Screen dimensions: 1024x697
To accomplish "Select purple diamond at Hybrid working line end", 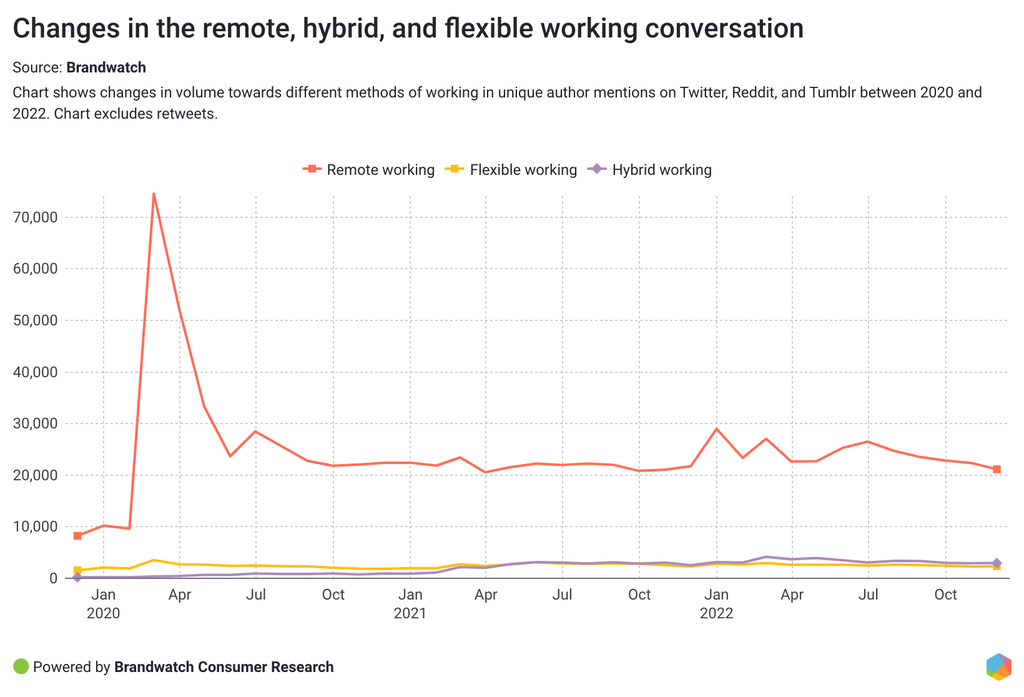I will 996,563.
